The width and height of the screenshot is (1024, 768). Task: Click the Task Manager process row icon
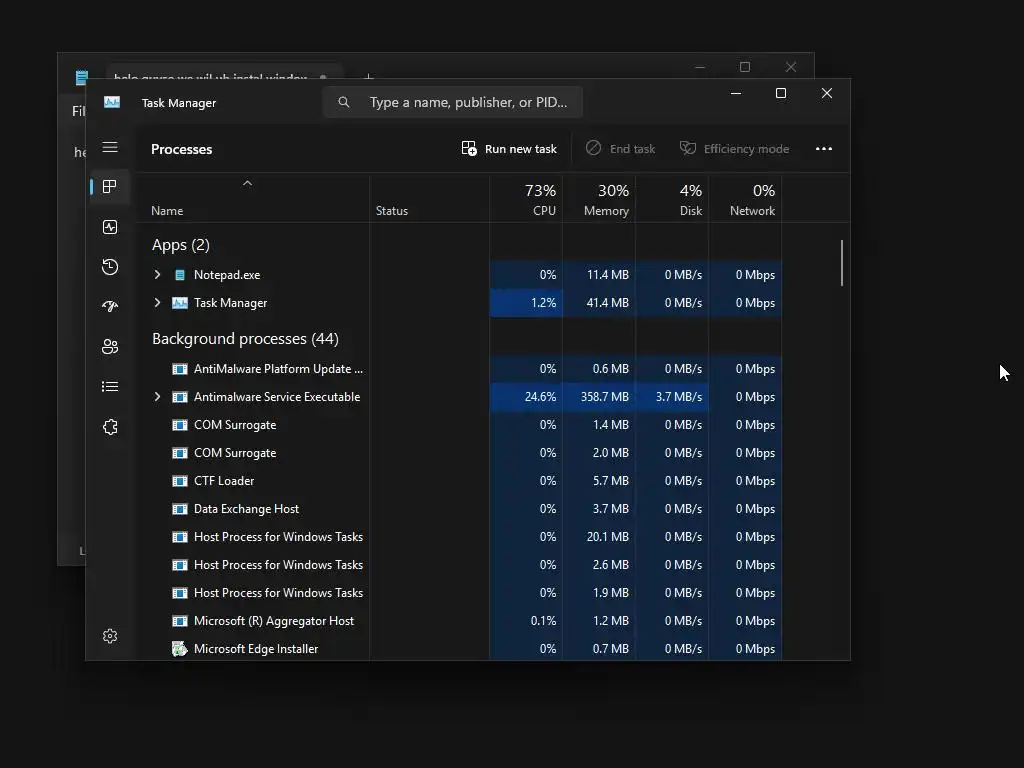pyautogui.click(x=180, y=303)
